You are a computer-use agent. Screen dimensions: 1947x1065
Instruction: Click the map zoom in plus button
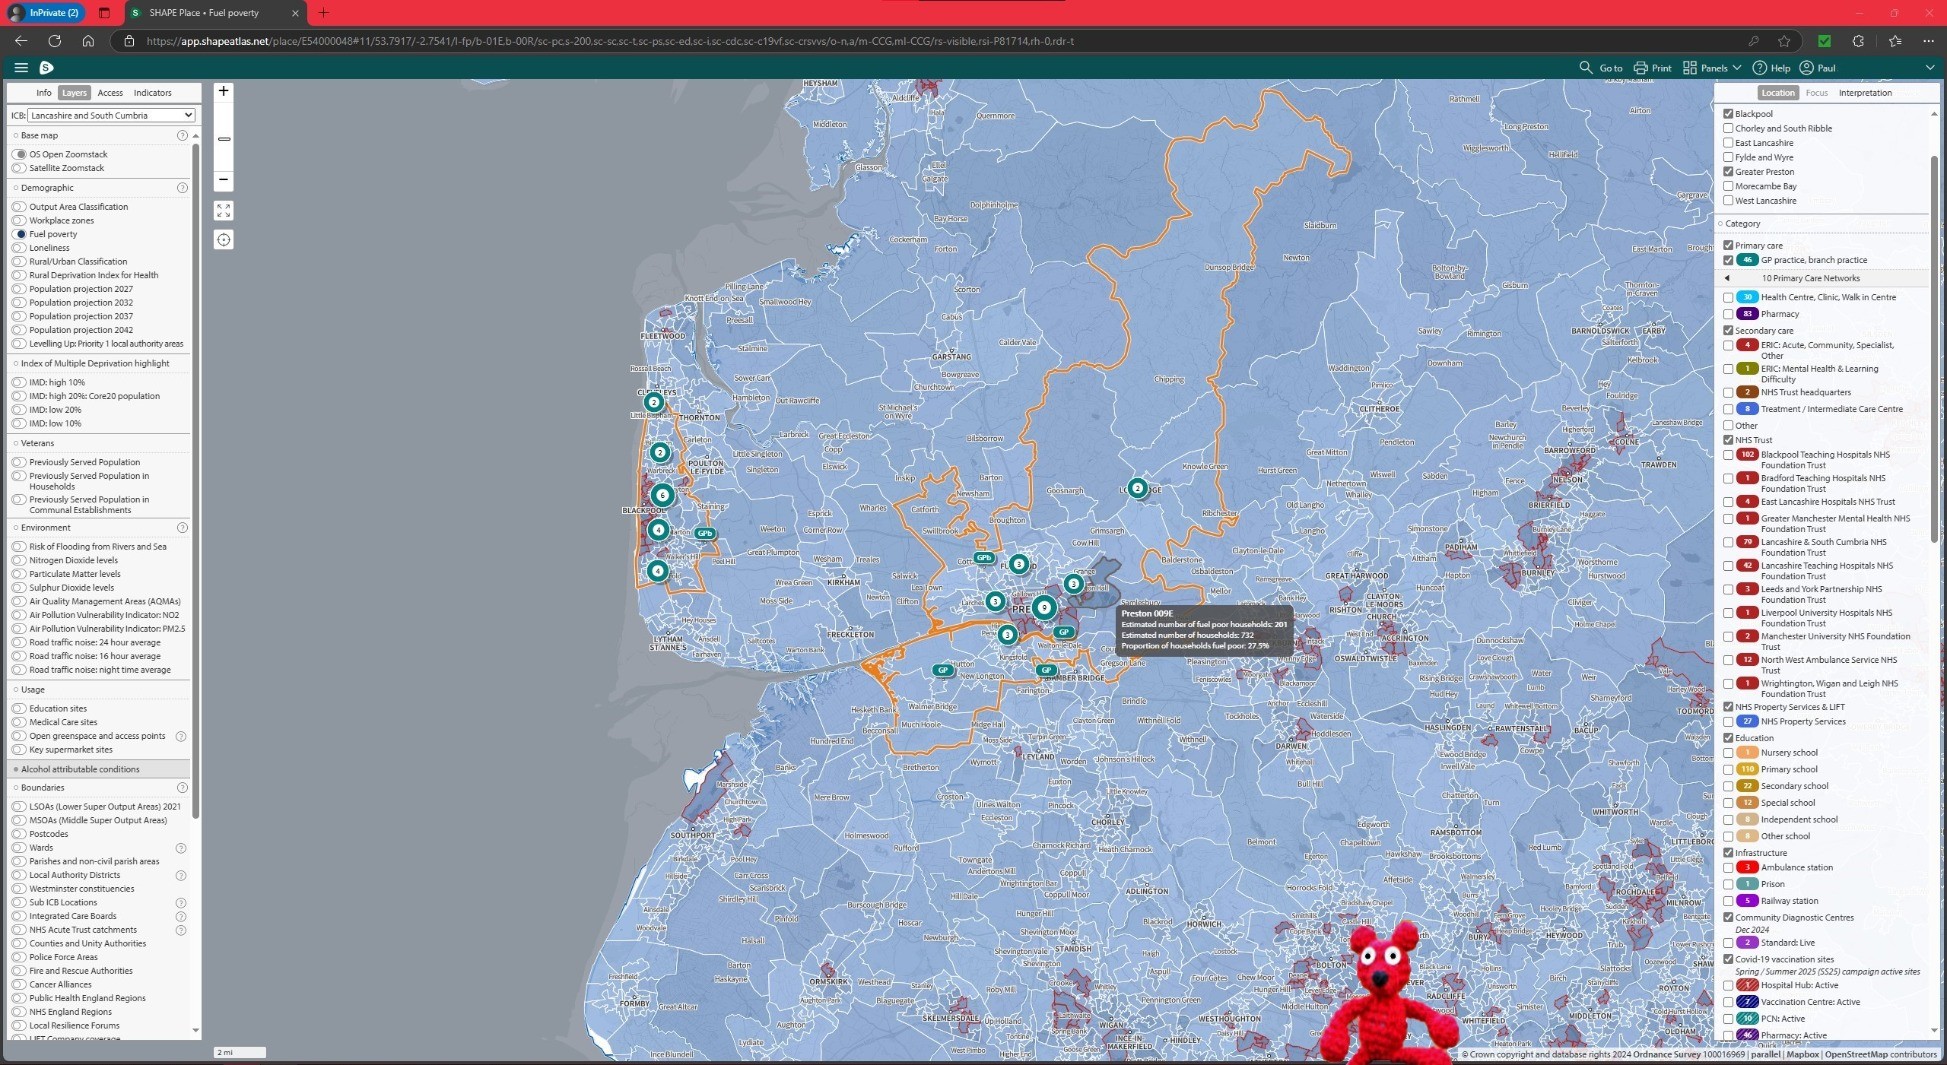223,91
